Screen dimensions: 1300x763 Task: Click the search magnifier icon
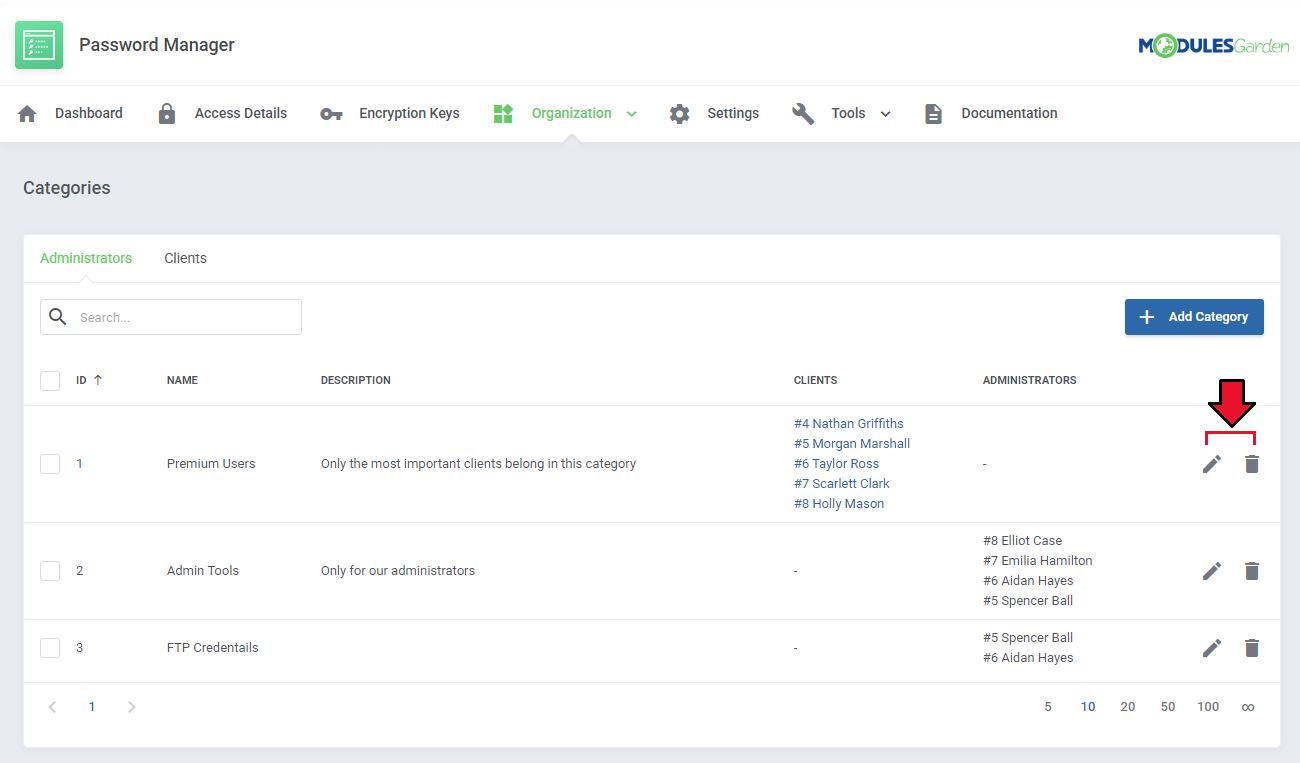pos(58,317)
